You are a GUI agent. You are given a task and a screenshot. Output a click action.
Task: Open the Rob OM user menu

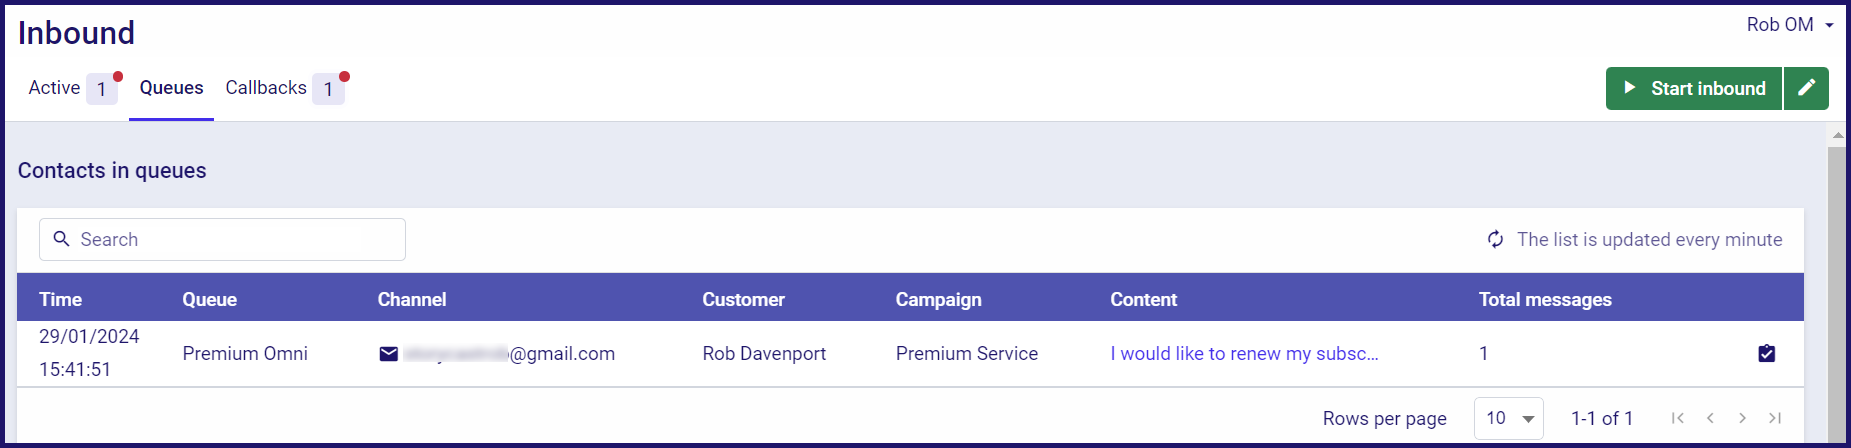tap(1789, 25)
